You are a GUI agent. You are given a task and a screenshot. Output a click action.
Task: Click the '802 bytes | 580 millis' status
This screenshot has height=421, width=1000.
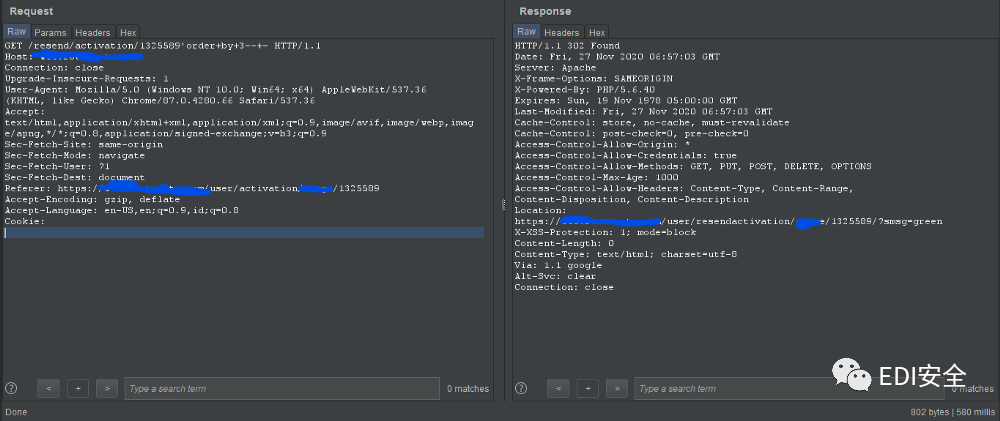[x=953, y=412]
